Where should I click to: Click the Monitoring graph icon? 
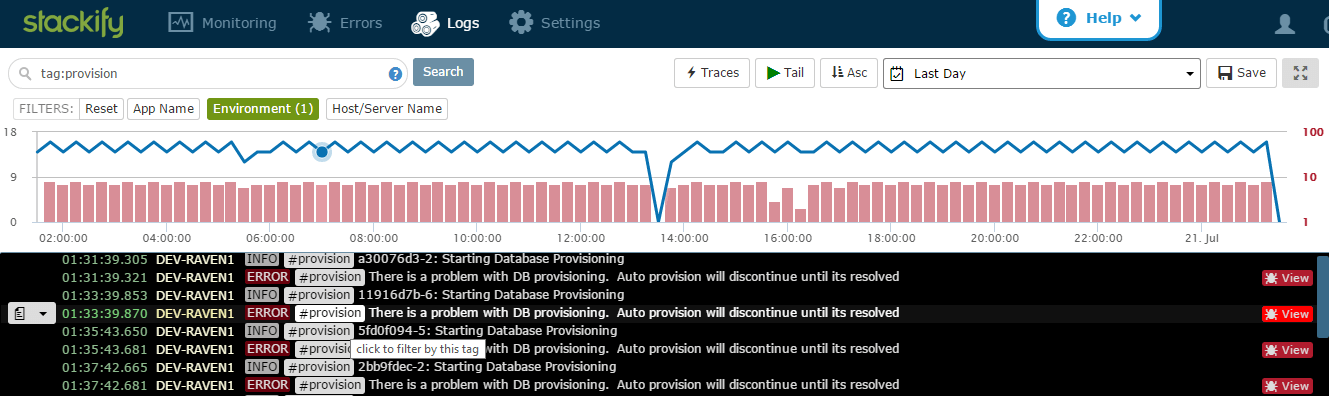tap(180, 22)
